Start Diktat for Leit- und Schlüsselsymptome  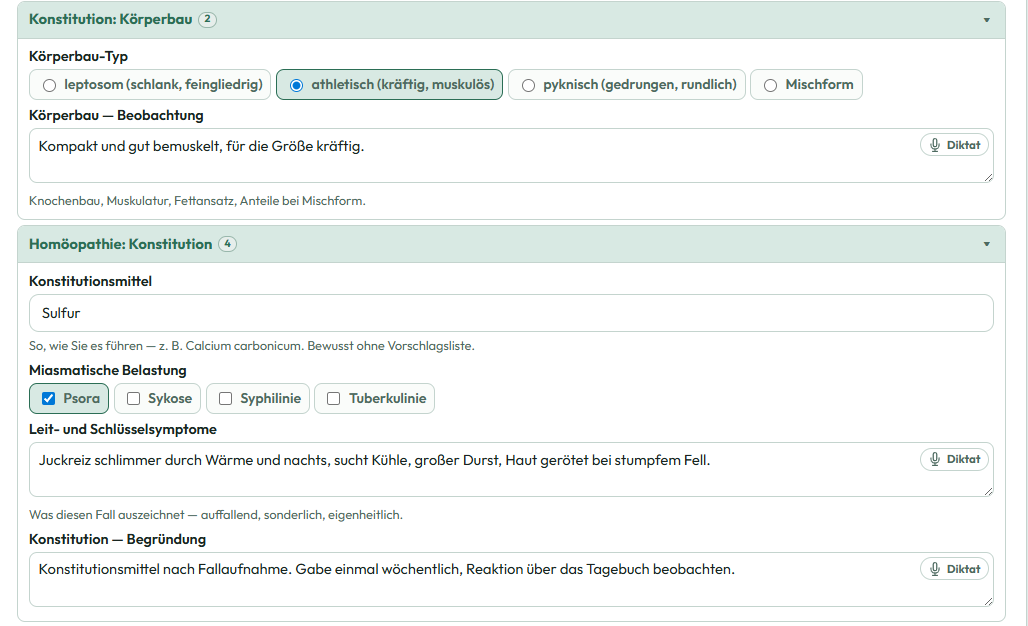955,459
